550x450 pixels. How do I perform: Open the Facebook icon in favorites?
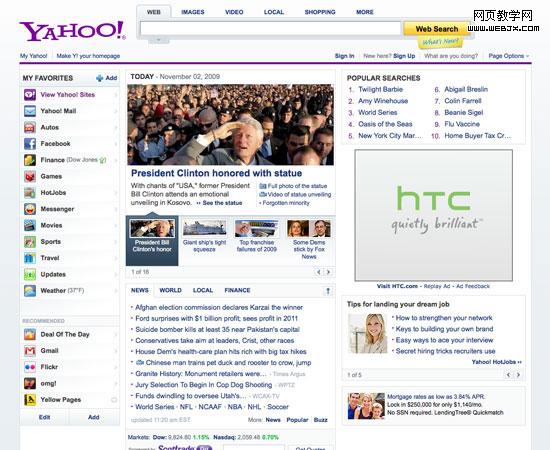click(30, 144)
